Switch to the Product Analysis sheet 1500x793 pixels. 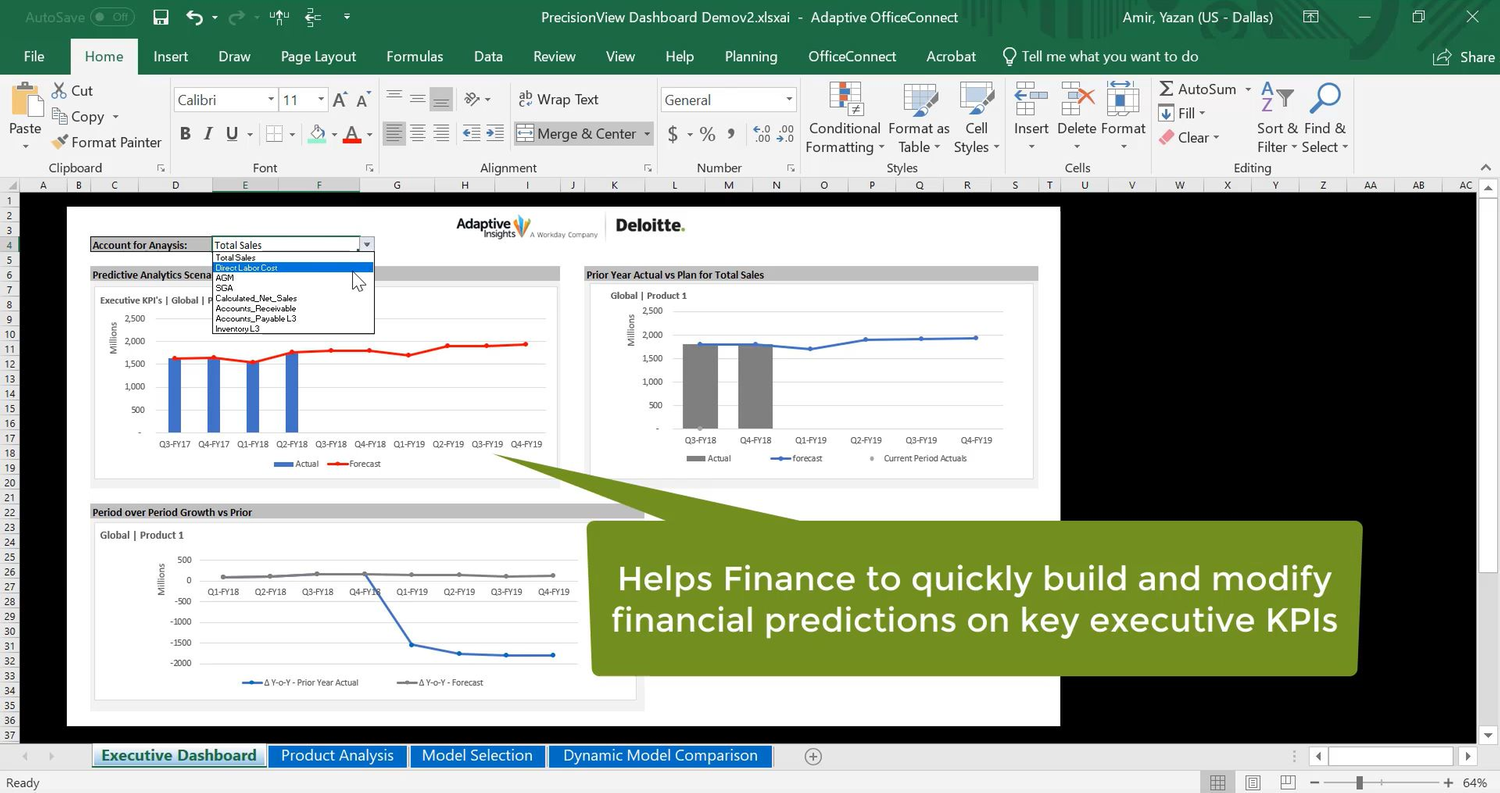click(x=336, y=756)
